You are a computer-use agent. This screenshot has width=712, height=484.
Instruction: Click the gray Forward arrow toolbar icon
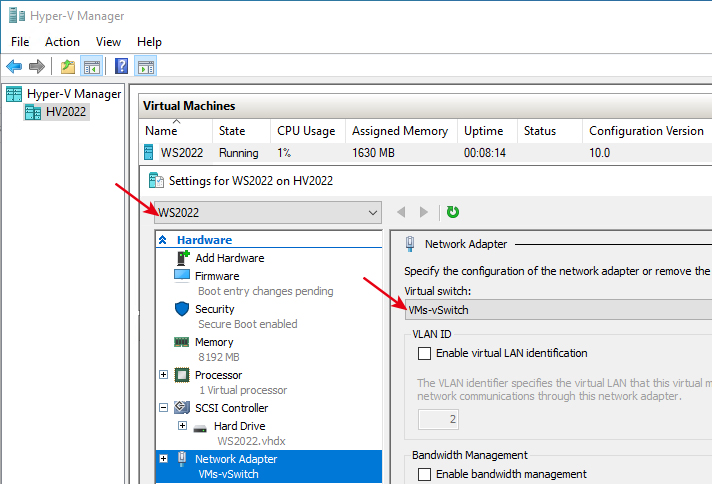point(37,67)
